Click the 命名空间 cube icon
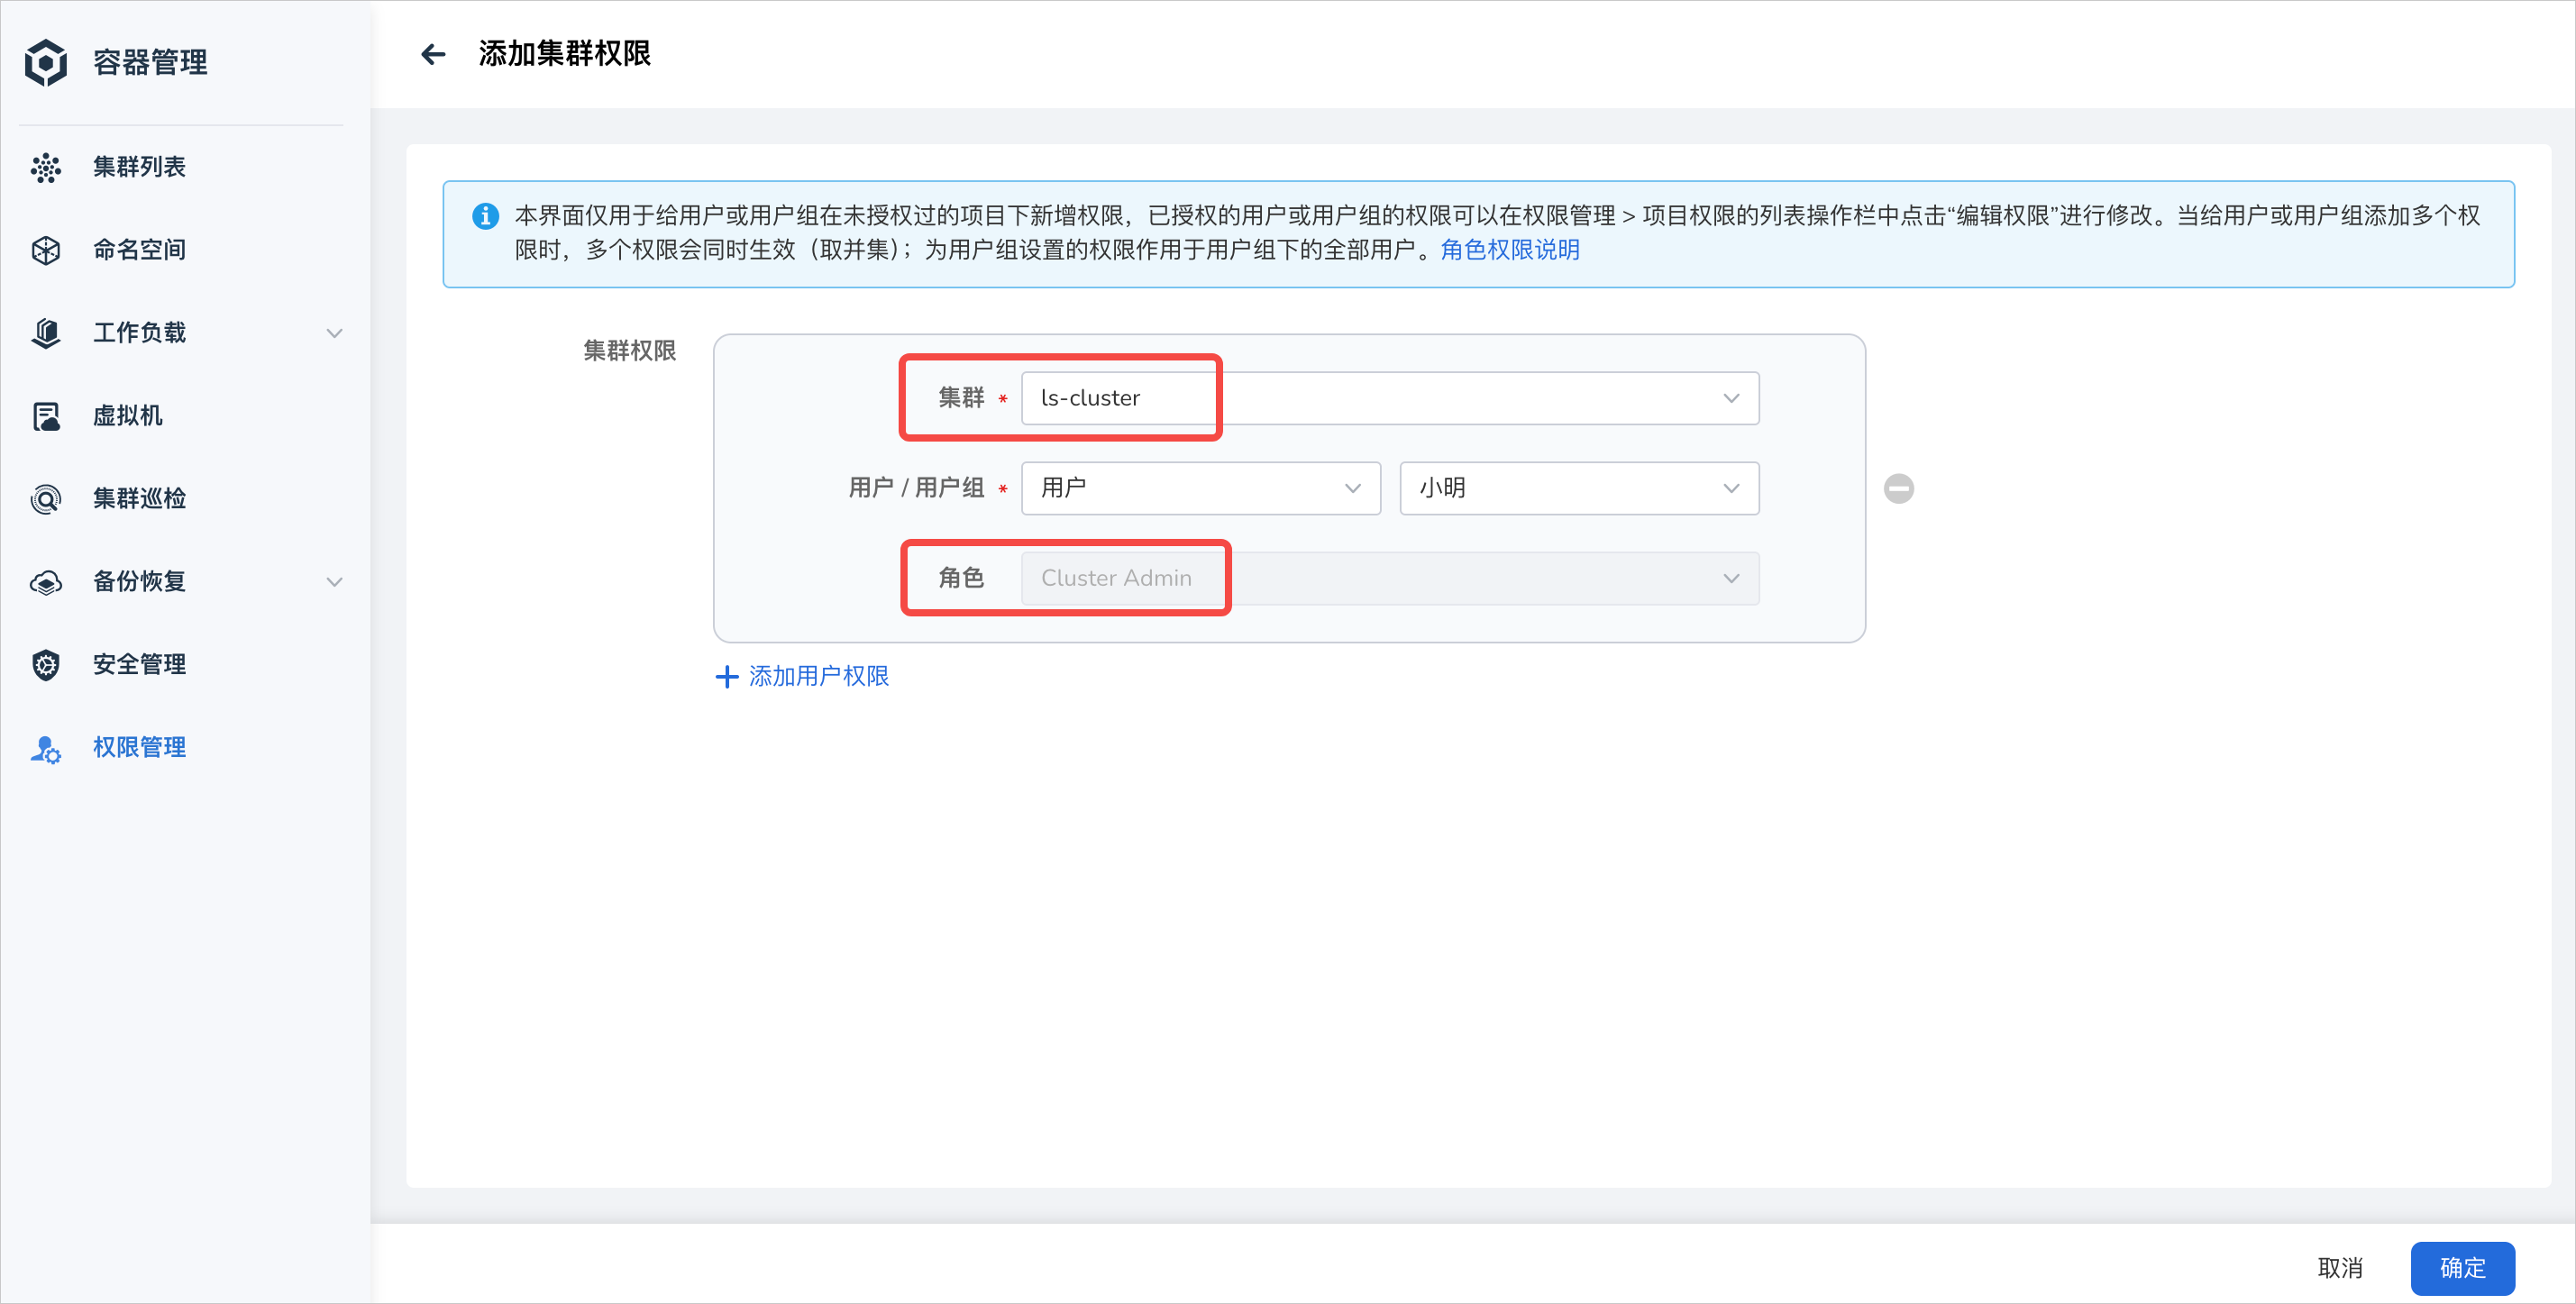Viewport: 2576px width, 1304px height. pyautogui.click(x=46, y=250)
